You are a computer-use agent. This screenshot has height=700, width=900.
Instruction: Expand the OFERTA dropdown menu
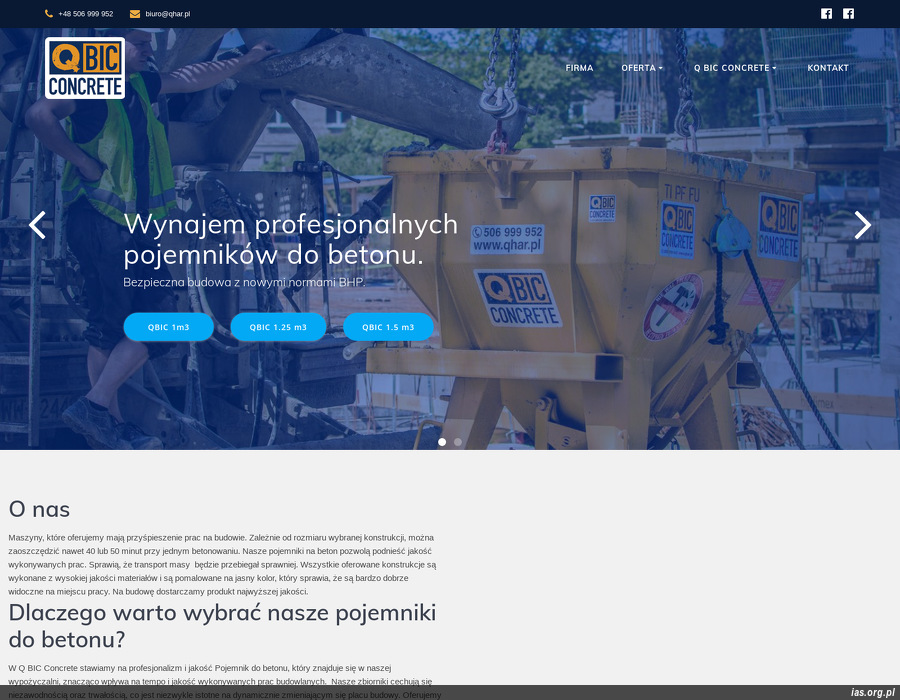(641, 68)
